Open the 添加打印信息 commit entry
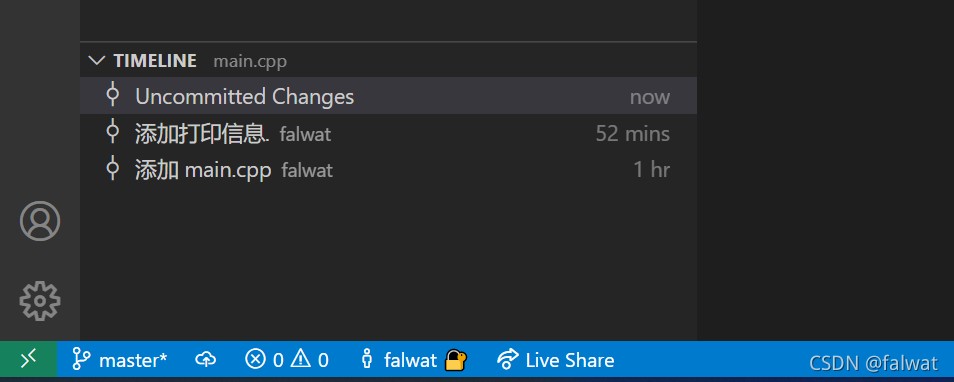The height and width of the screenshot is (382, 954). coord(388,133)
